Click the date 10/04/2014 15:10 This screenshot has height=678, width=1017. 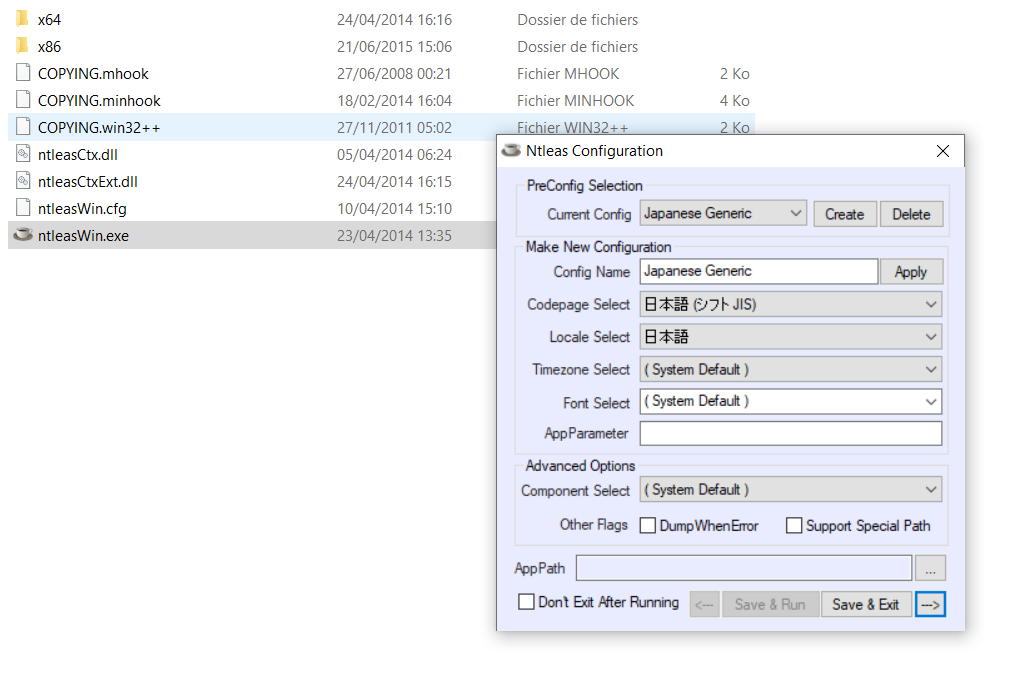click(x=394, y=208)
